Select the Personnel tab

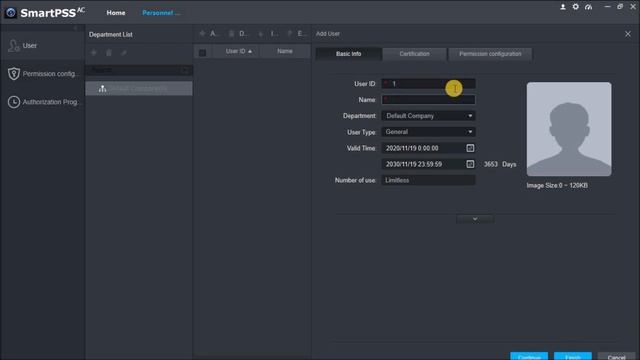click(161, 13)
